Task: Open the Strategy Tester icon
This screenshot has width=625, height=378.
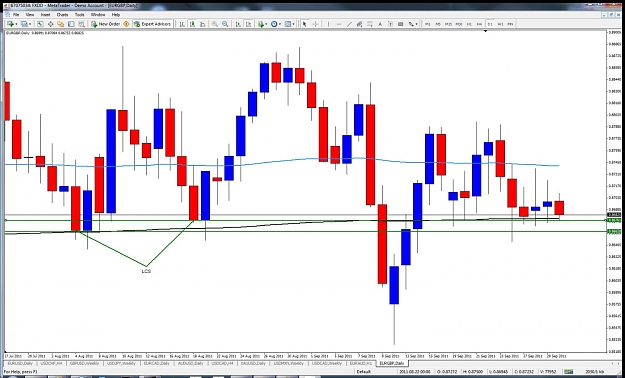Action: click(x=81, y=24)
